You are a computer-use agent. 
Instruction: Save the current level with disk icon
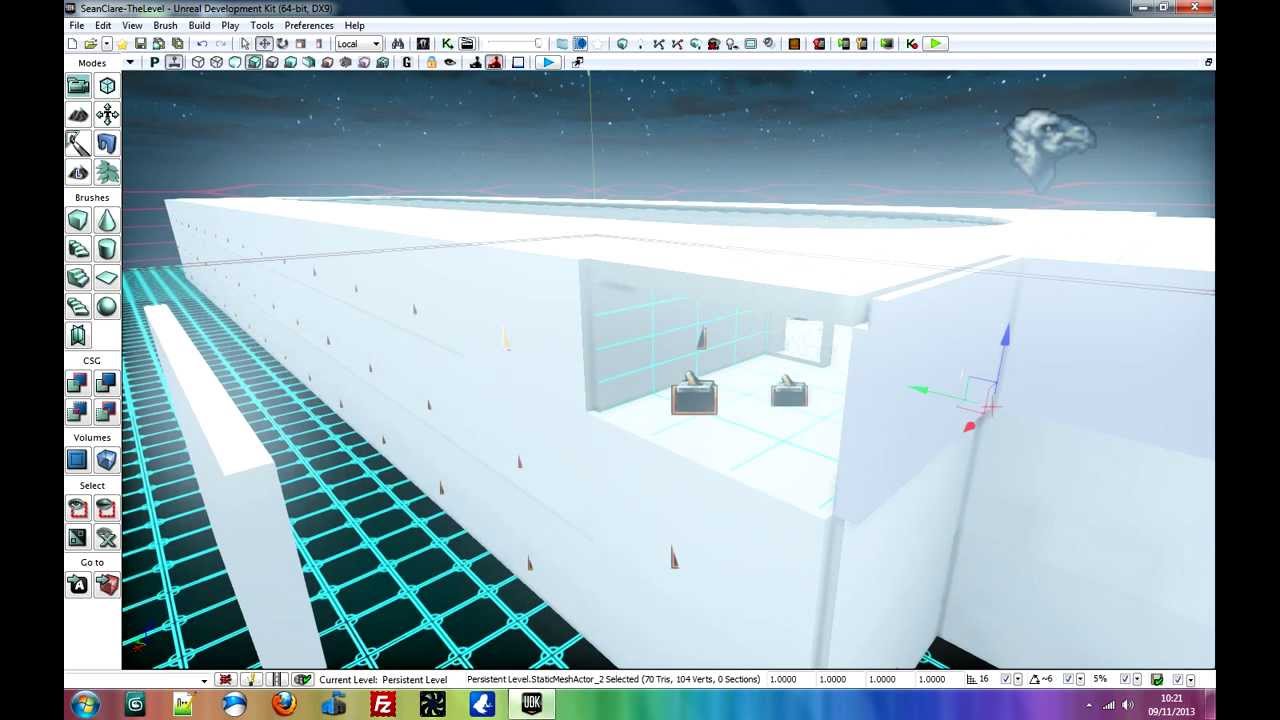tap(140, 44)
